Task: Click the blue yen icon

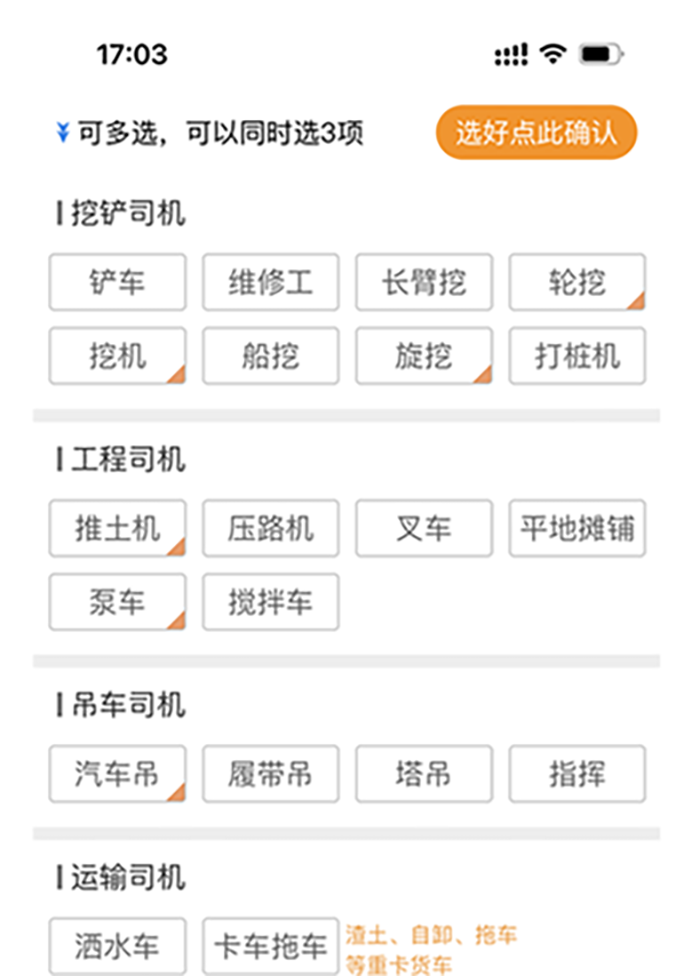Action: [x=63, y=133]
